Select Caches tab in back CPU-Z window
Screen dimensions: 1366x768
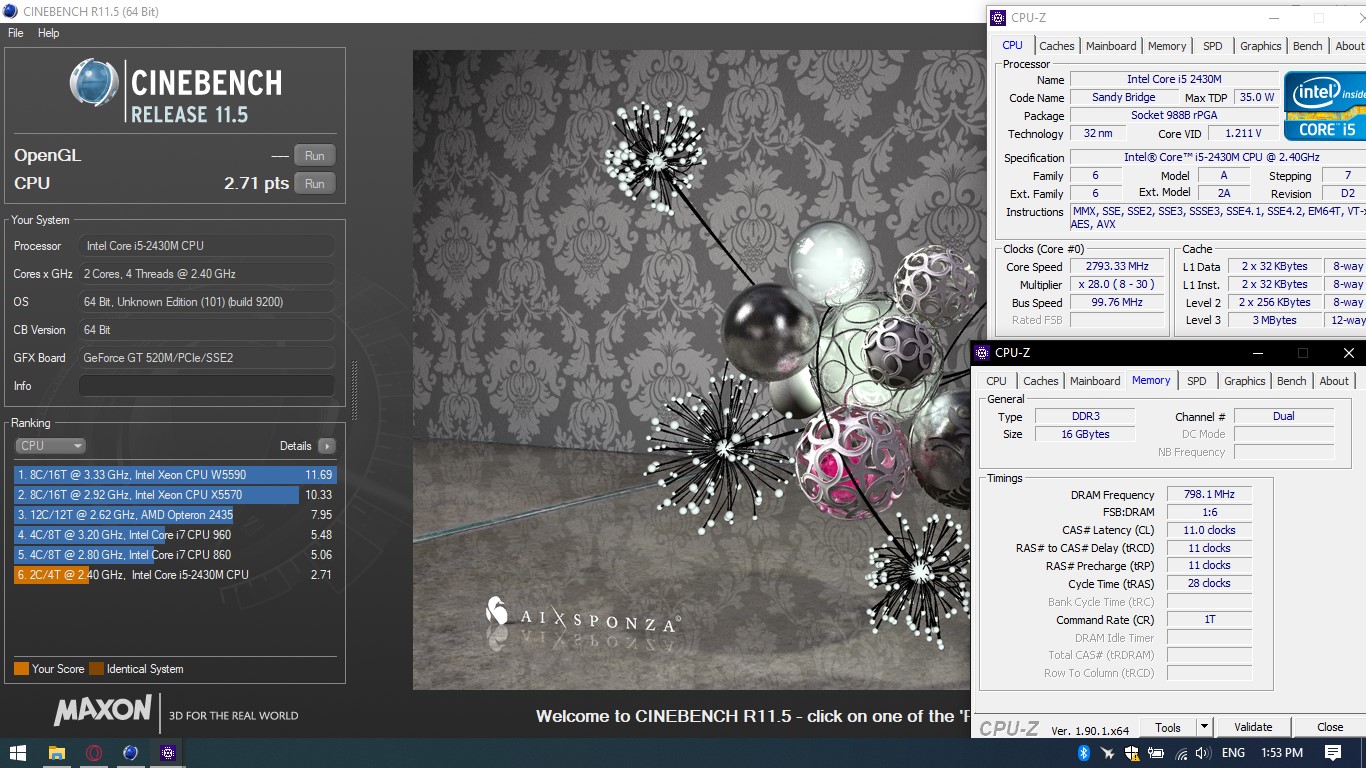[x=1056, y=46]
